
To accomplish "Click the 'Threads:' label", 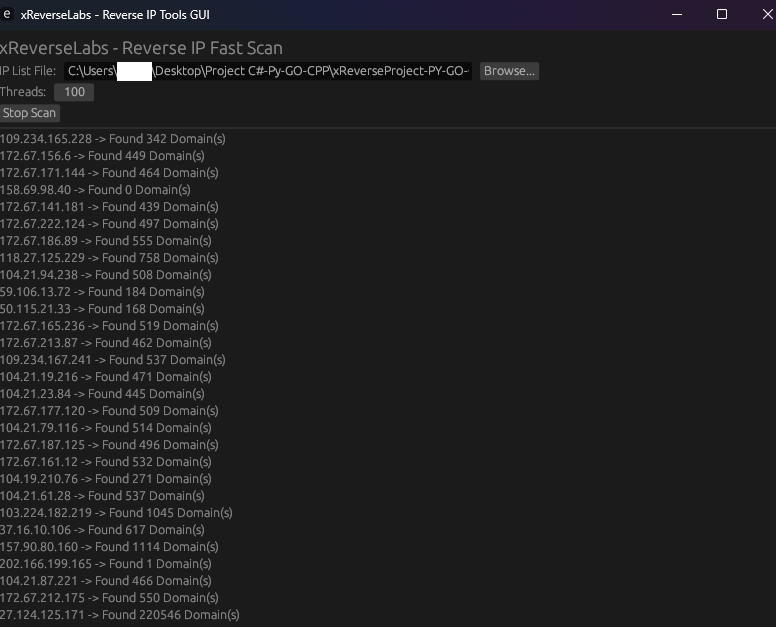I will [23, 92].
